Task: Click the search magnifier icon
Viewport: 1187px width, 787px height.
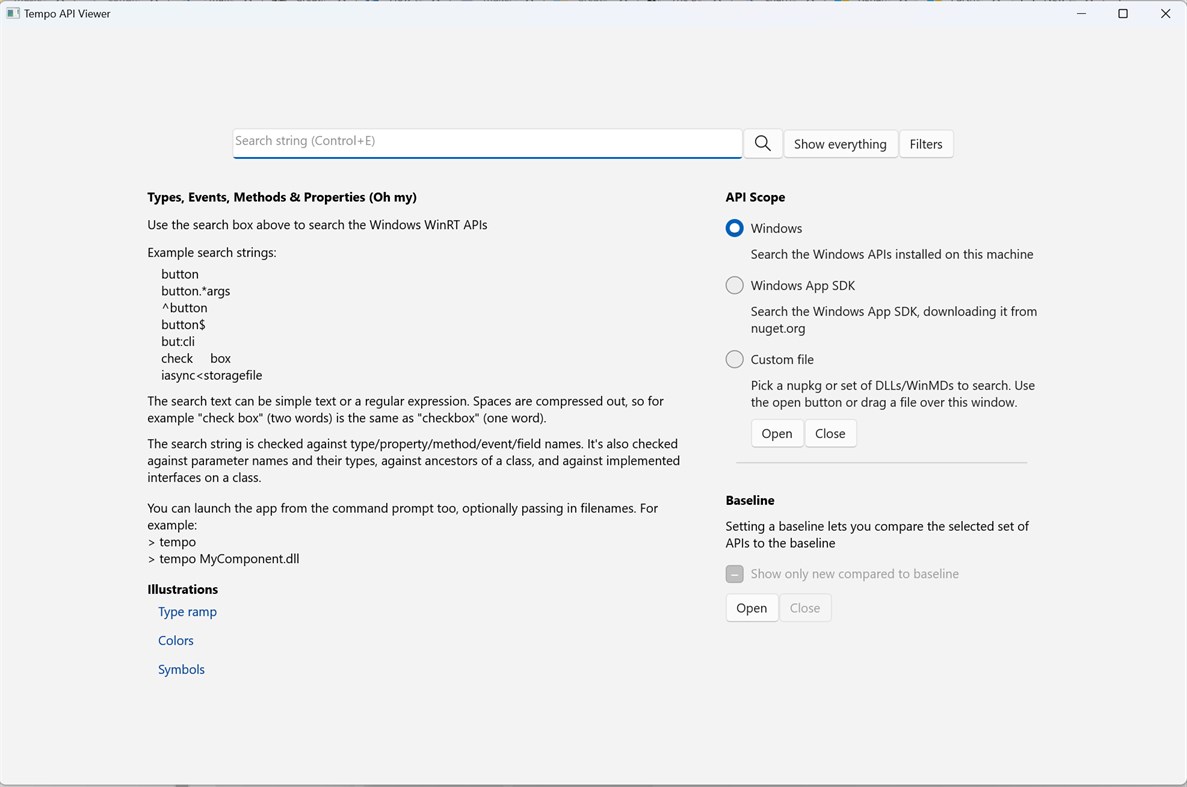Action: click(x=762, y=143)
